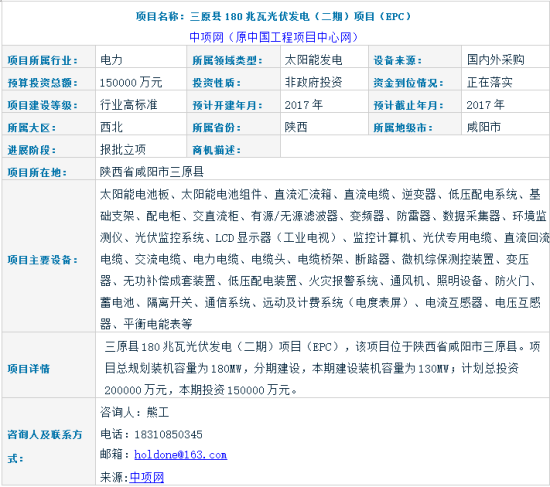Image resolution: width=550 pixels, height=487 pixels.
Task: Click the details line mentioning 180MW capacity
Action: (x=311, y=368)
